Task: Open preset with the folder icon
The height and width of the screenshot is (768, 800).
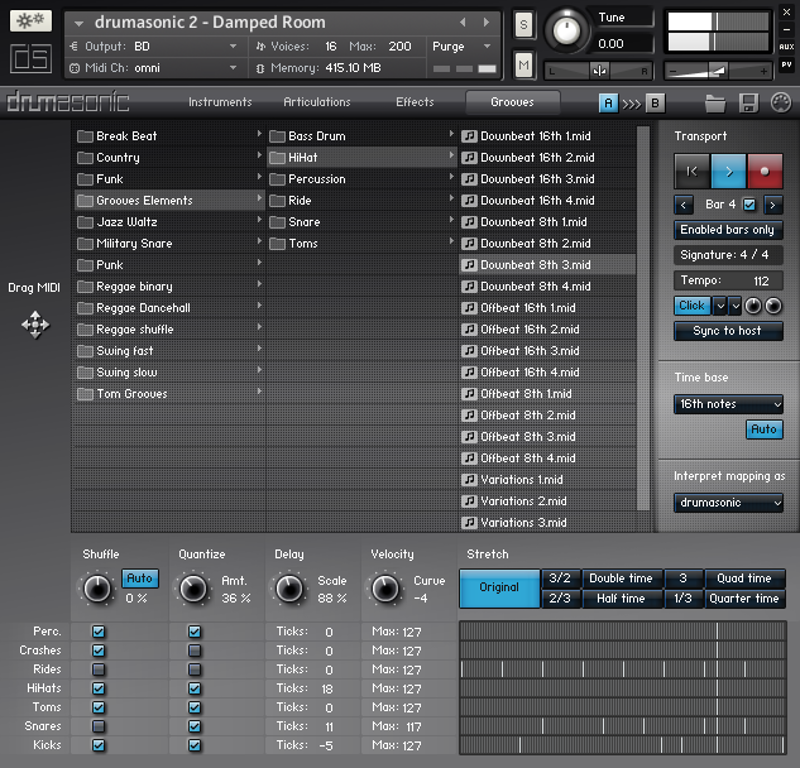Action: point(715,103)
